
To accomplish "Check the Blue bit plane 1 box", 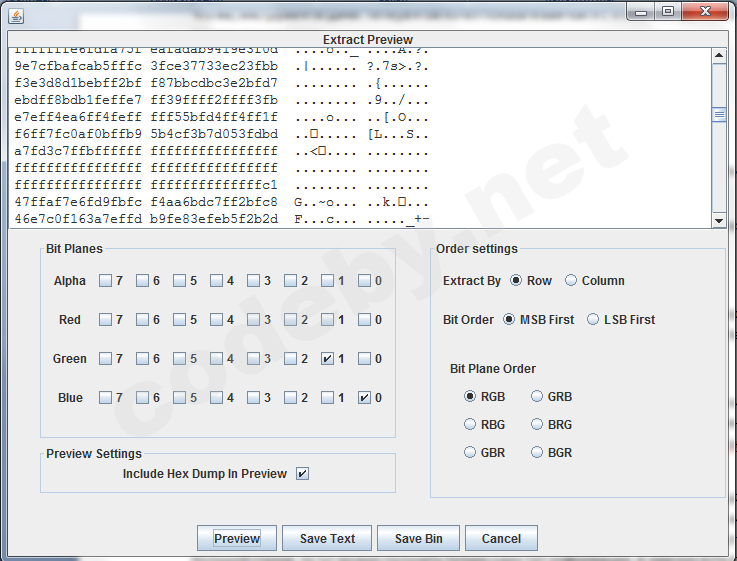I will [x=327, y=398].
